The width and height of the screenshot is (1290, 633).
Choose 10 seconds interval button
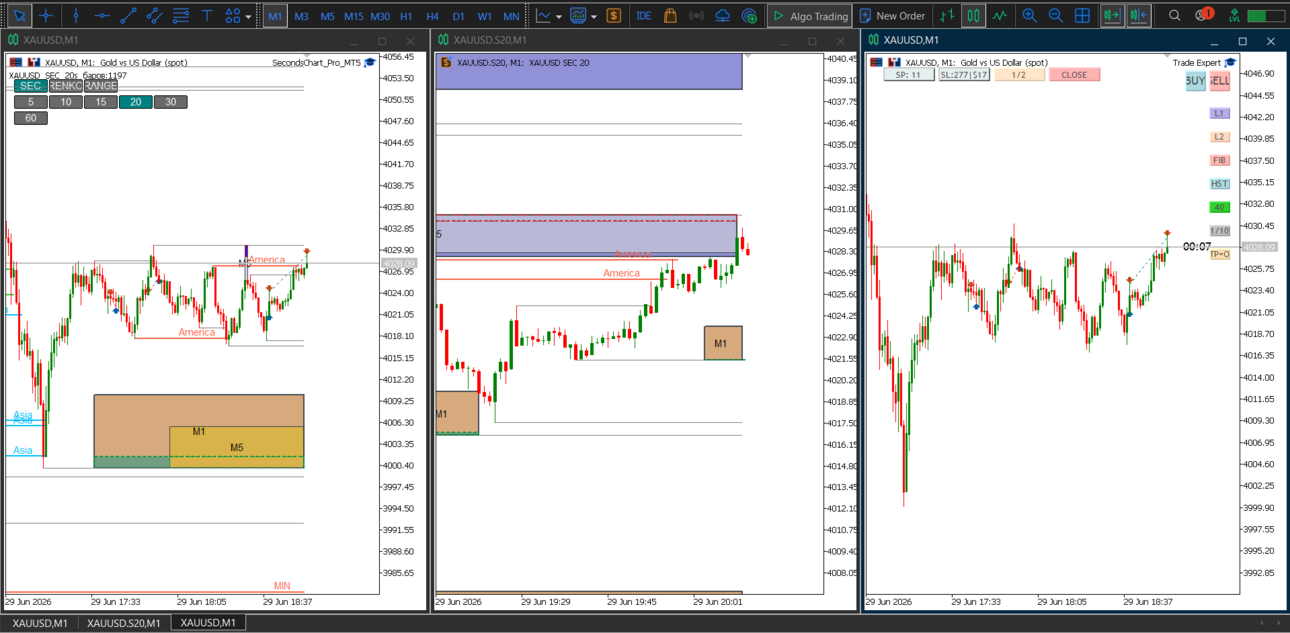click(66, 102)
